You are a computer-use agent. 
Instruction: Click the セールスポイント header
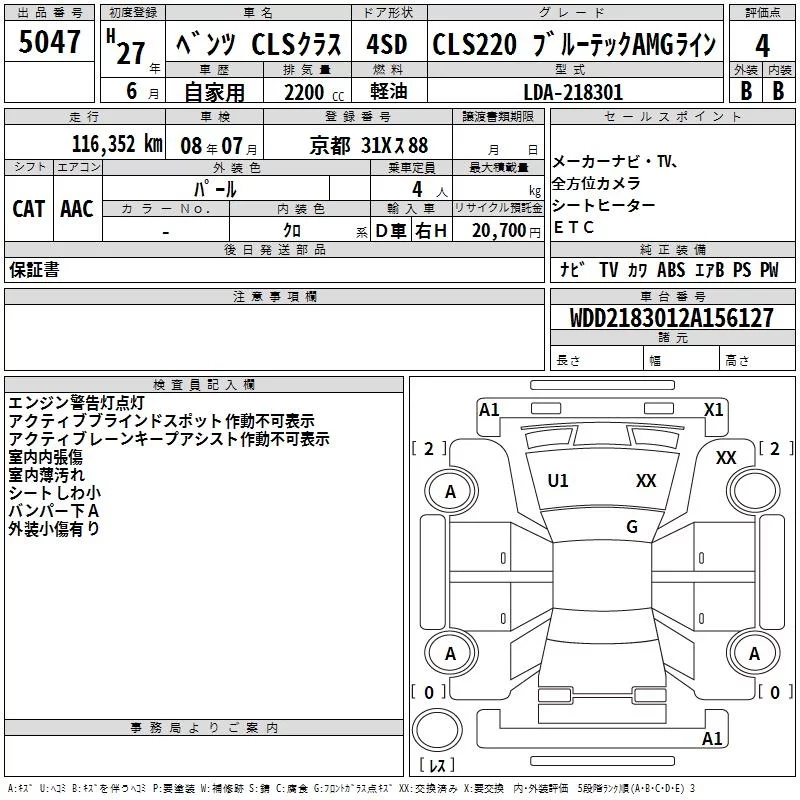coord(672,116)
